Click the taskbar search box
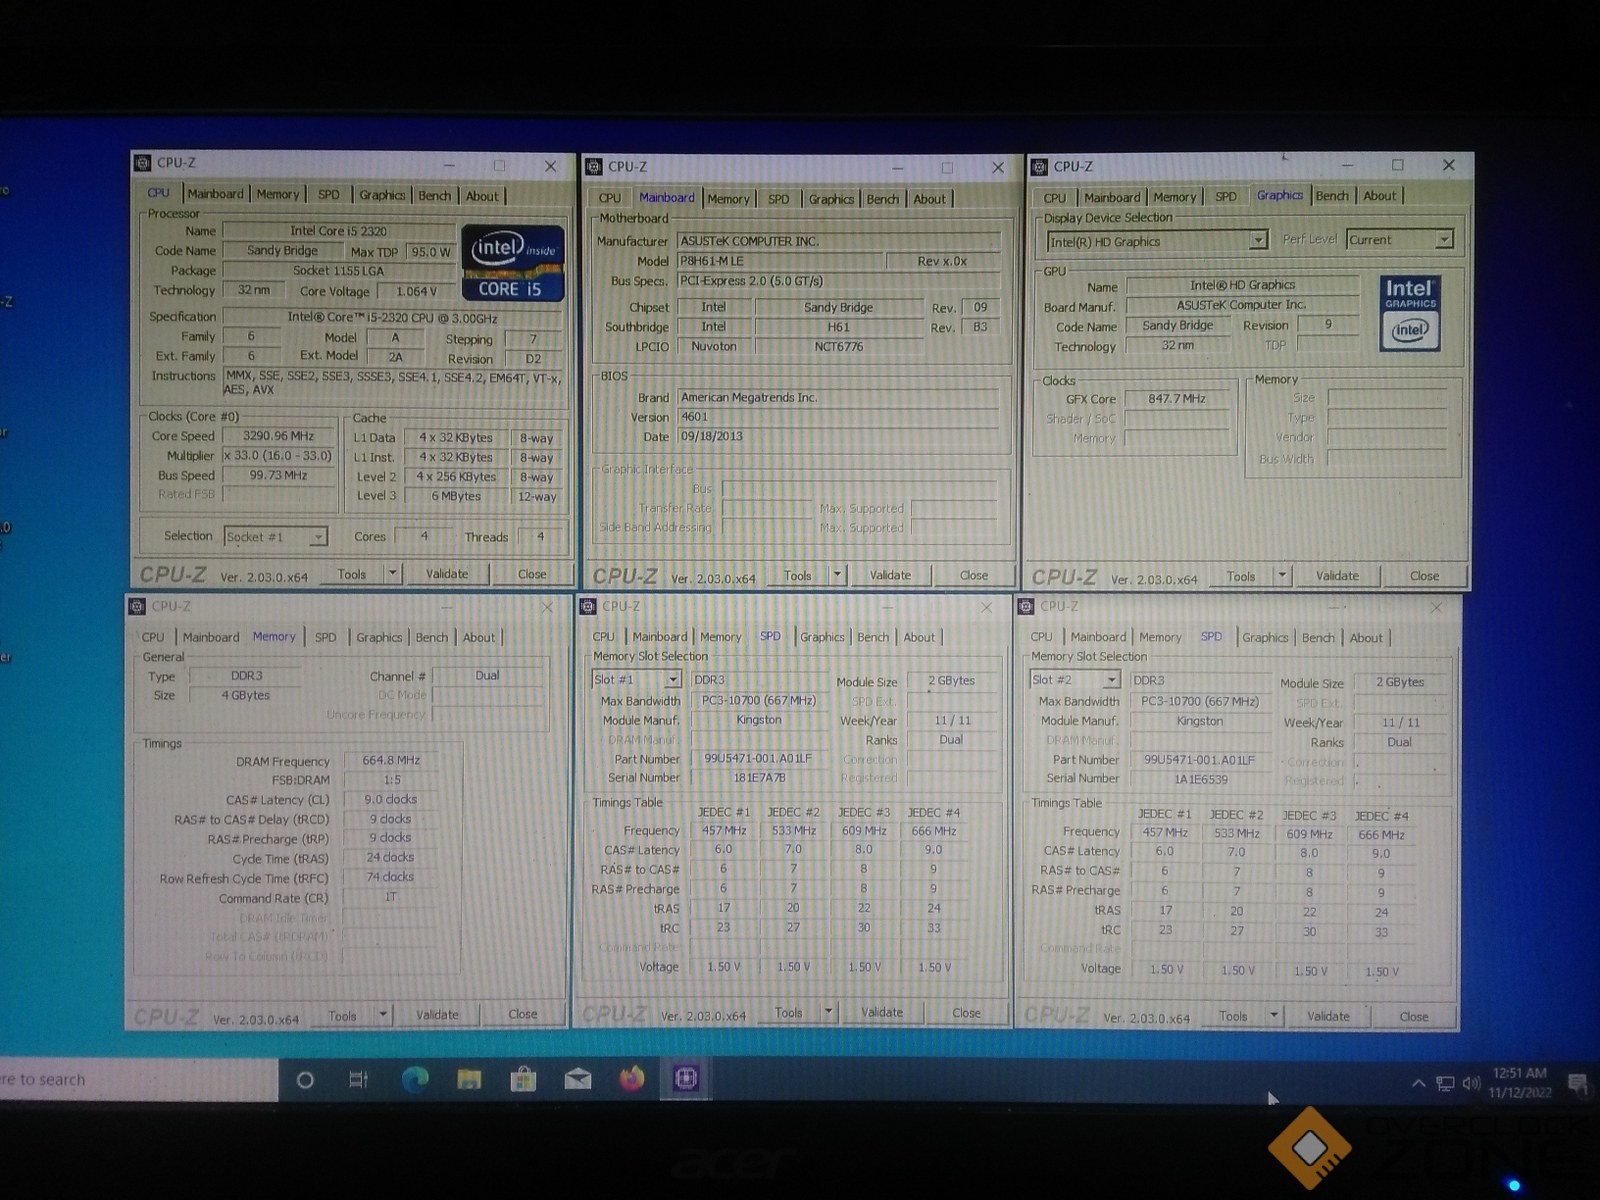Viewport: 1600px width, 1200px height. tap(138, 1080)
